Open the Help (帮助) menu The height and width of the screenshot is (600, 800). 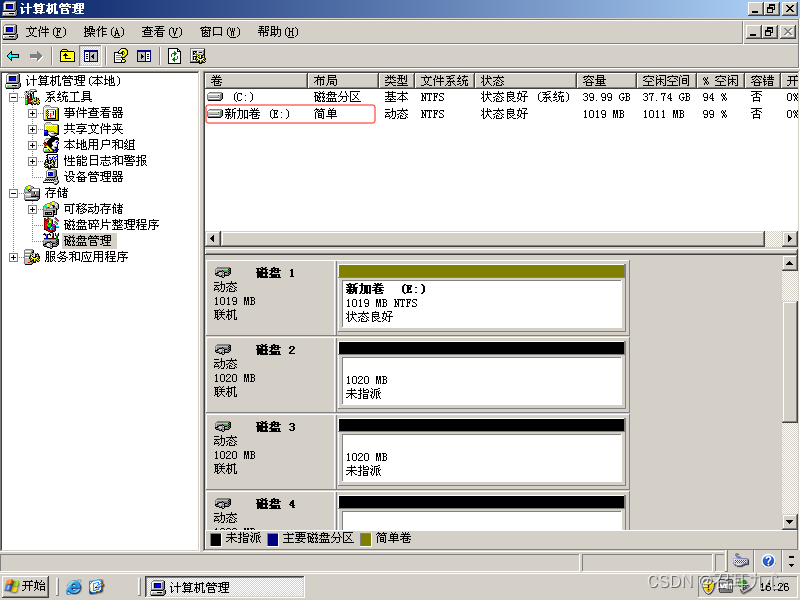click(x=278, y=32)
